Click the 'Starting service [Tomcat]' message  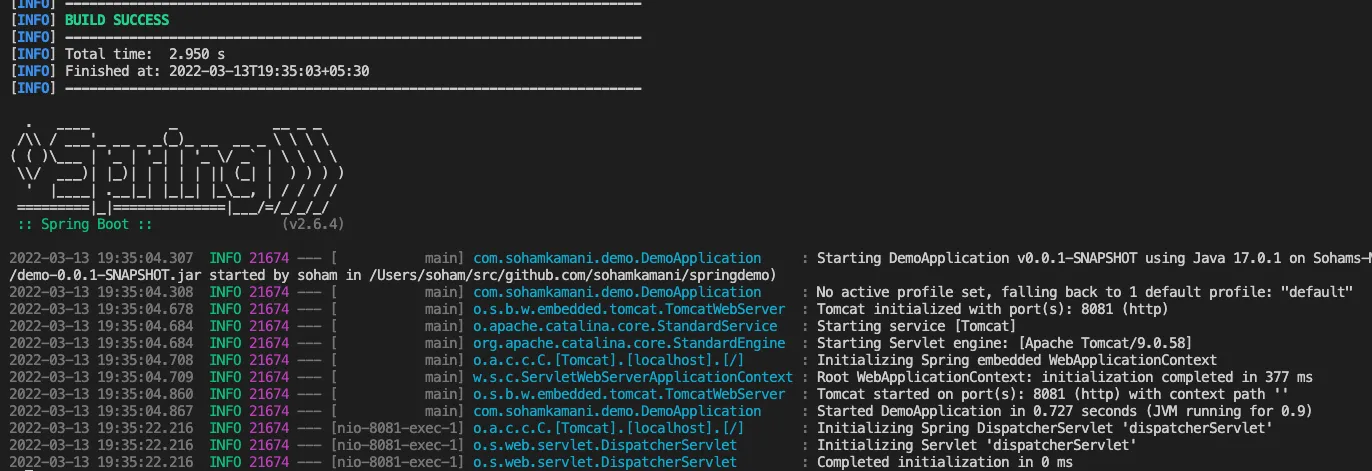point(916,326)
